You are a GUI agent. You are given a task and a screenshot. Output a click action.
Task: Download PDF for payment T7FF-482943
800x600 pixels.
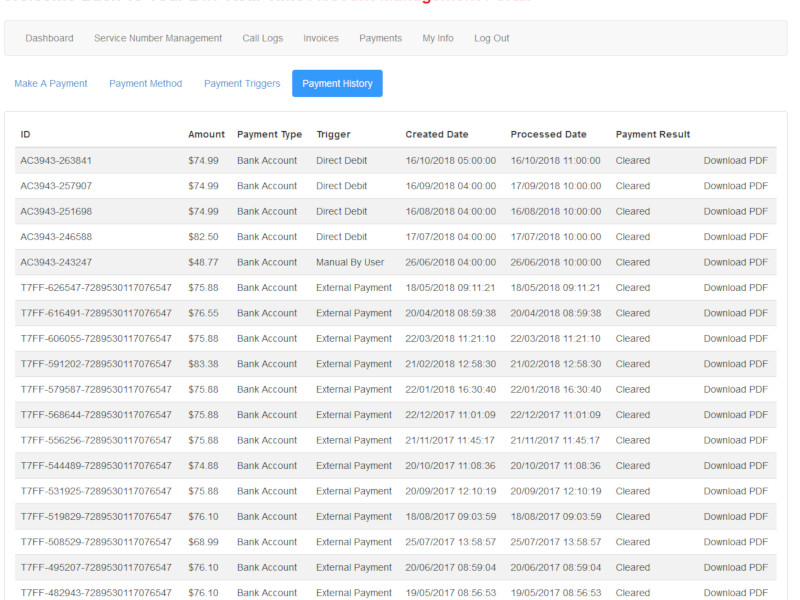point(736,592)
